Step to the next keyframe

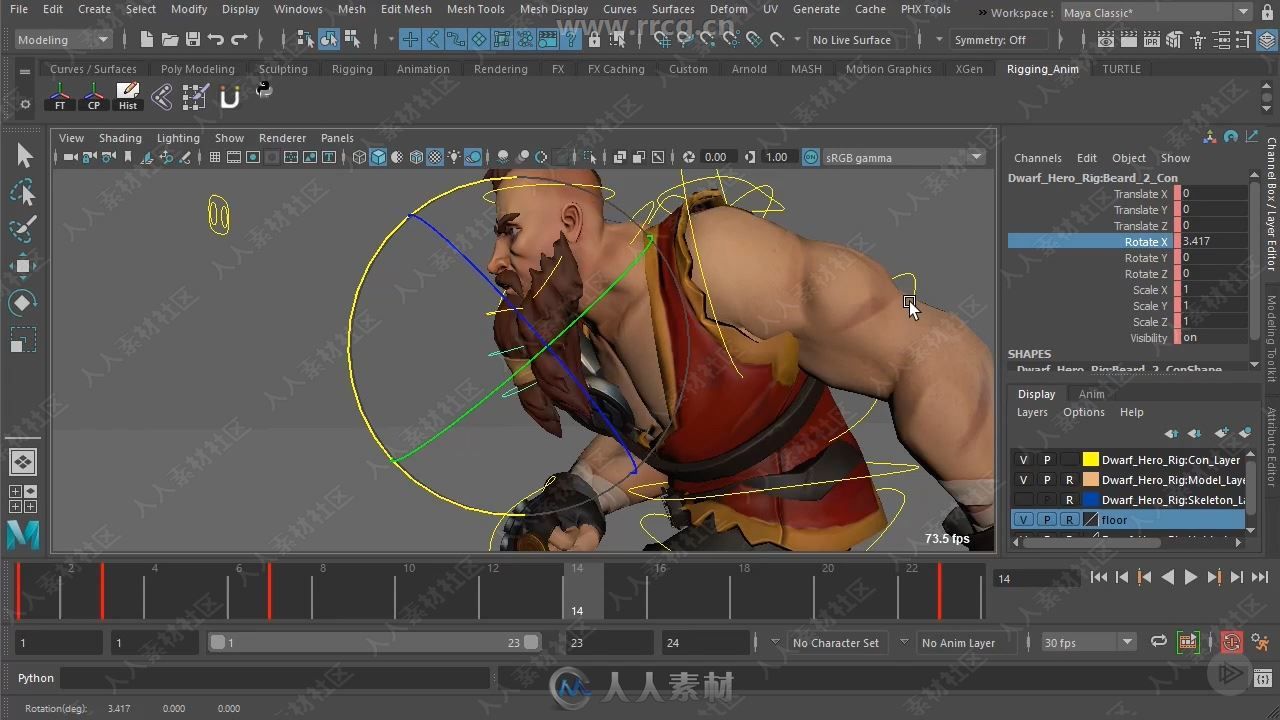pyautogui.click(x=1213, y=577)
